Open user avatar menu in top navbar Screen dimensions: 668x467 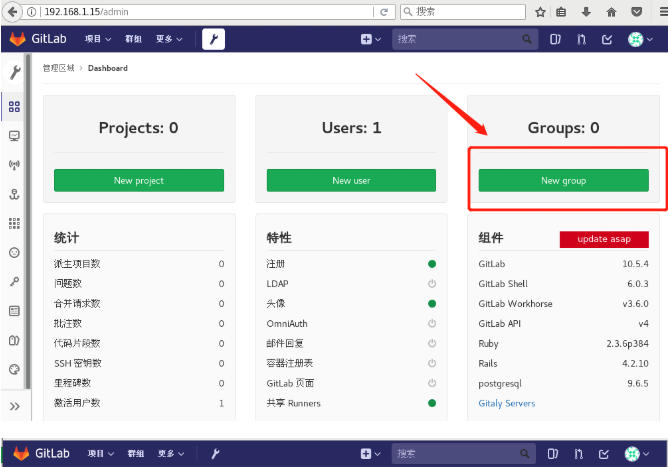(640, 39)
